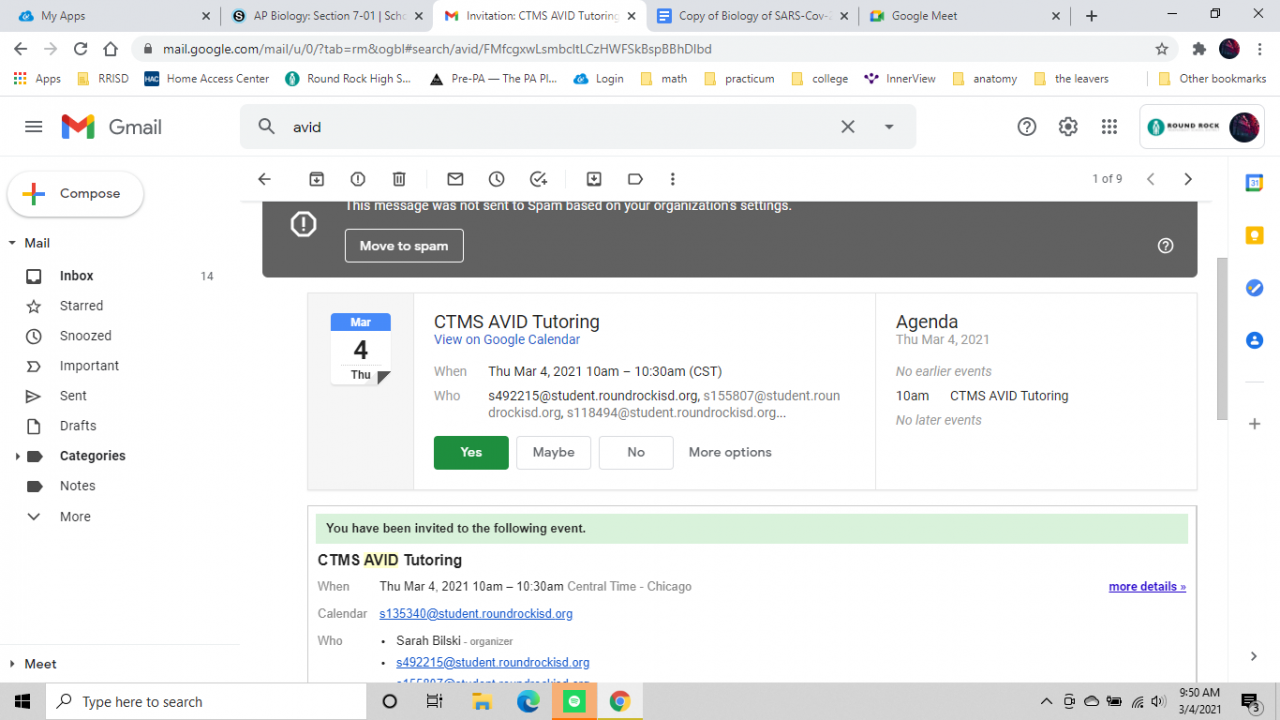Clear the avid search with X
The height and width of the screenshot is (720, 1280).
click(x=847, y=127)
